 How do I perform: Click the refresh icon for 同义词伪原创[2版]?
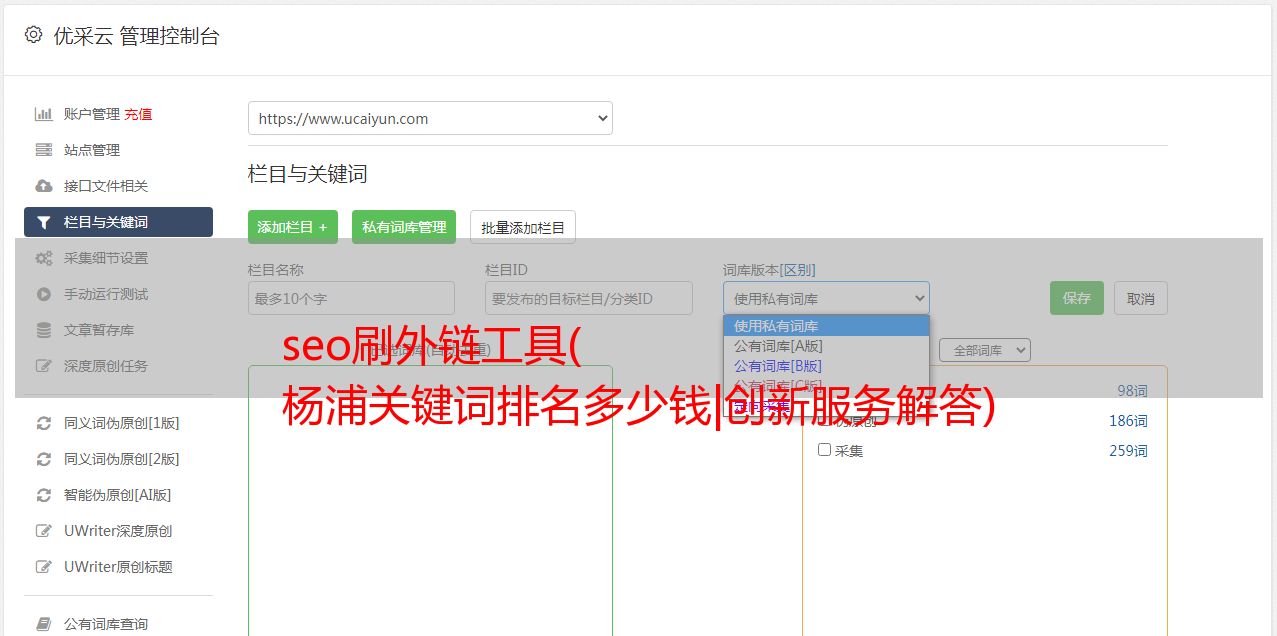click(44, 459)
